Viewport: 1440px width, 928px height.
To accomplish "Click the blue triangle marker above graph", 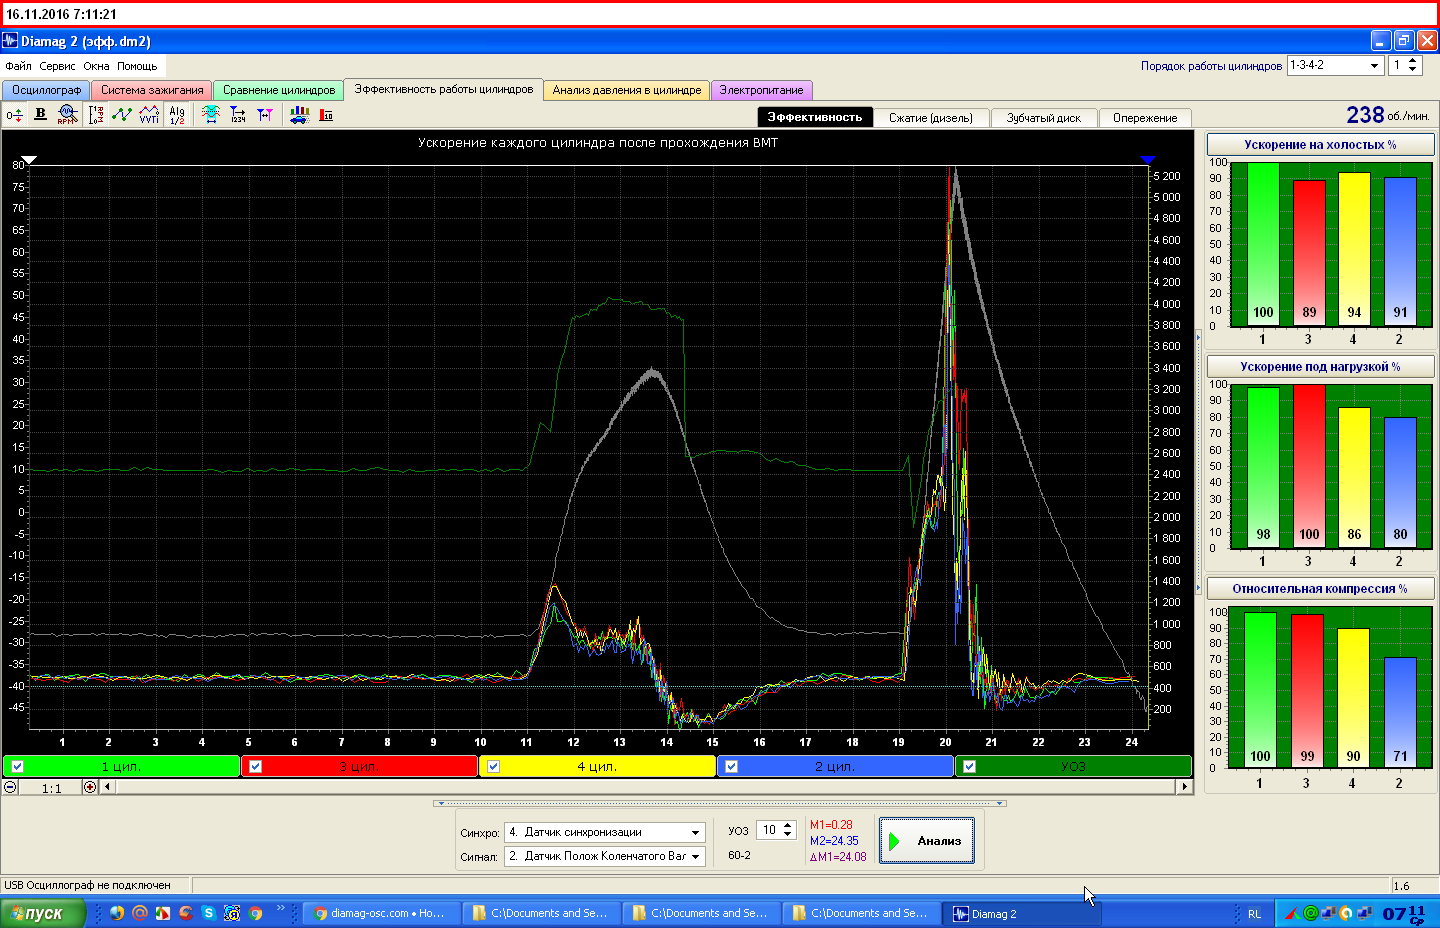I will (1148, 159).
